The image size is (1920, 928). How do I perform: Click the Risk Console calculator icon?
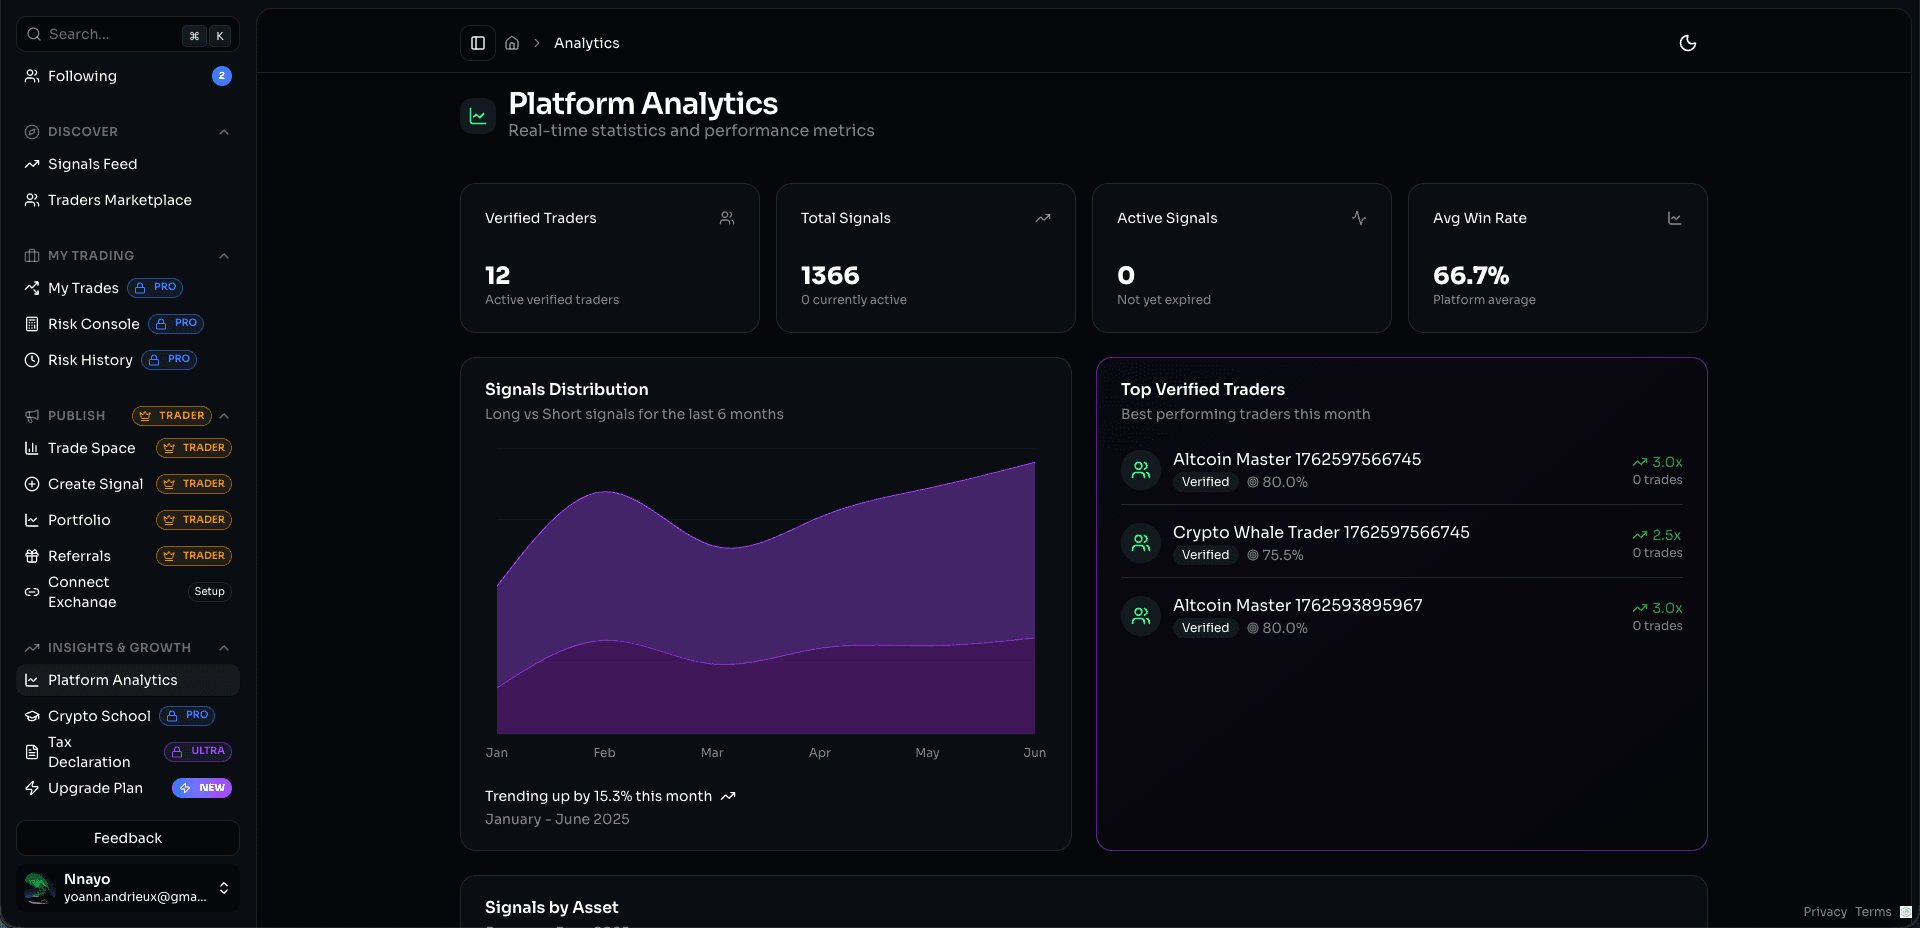click(x=32, y=324)
